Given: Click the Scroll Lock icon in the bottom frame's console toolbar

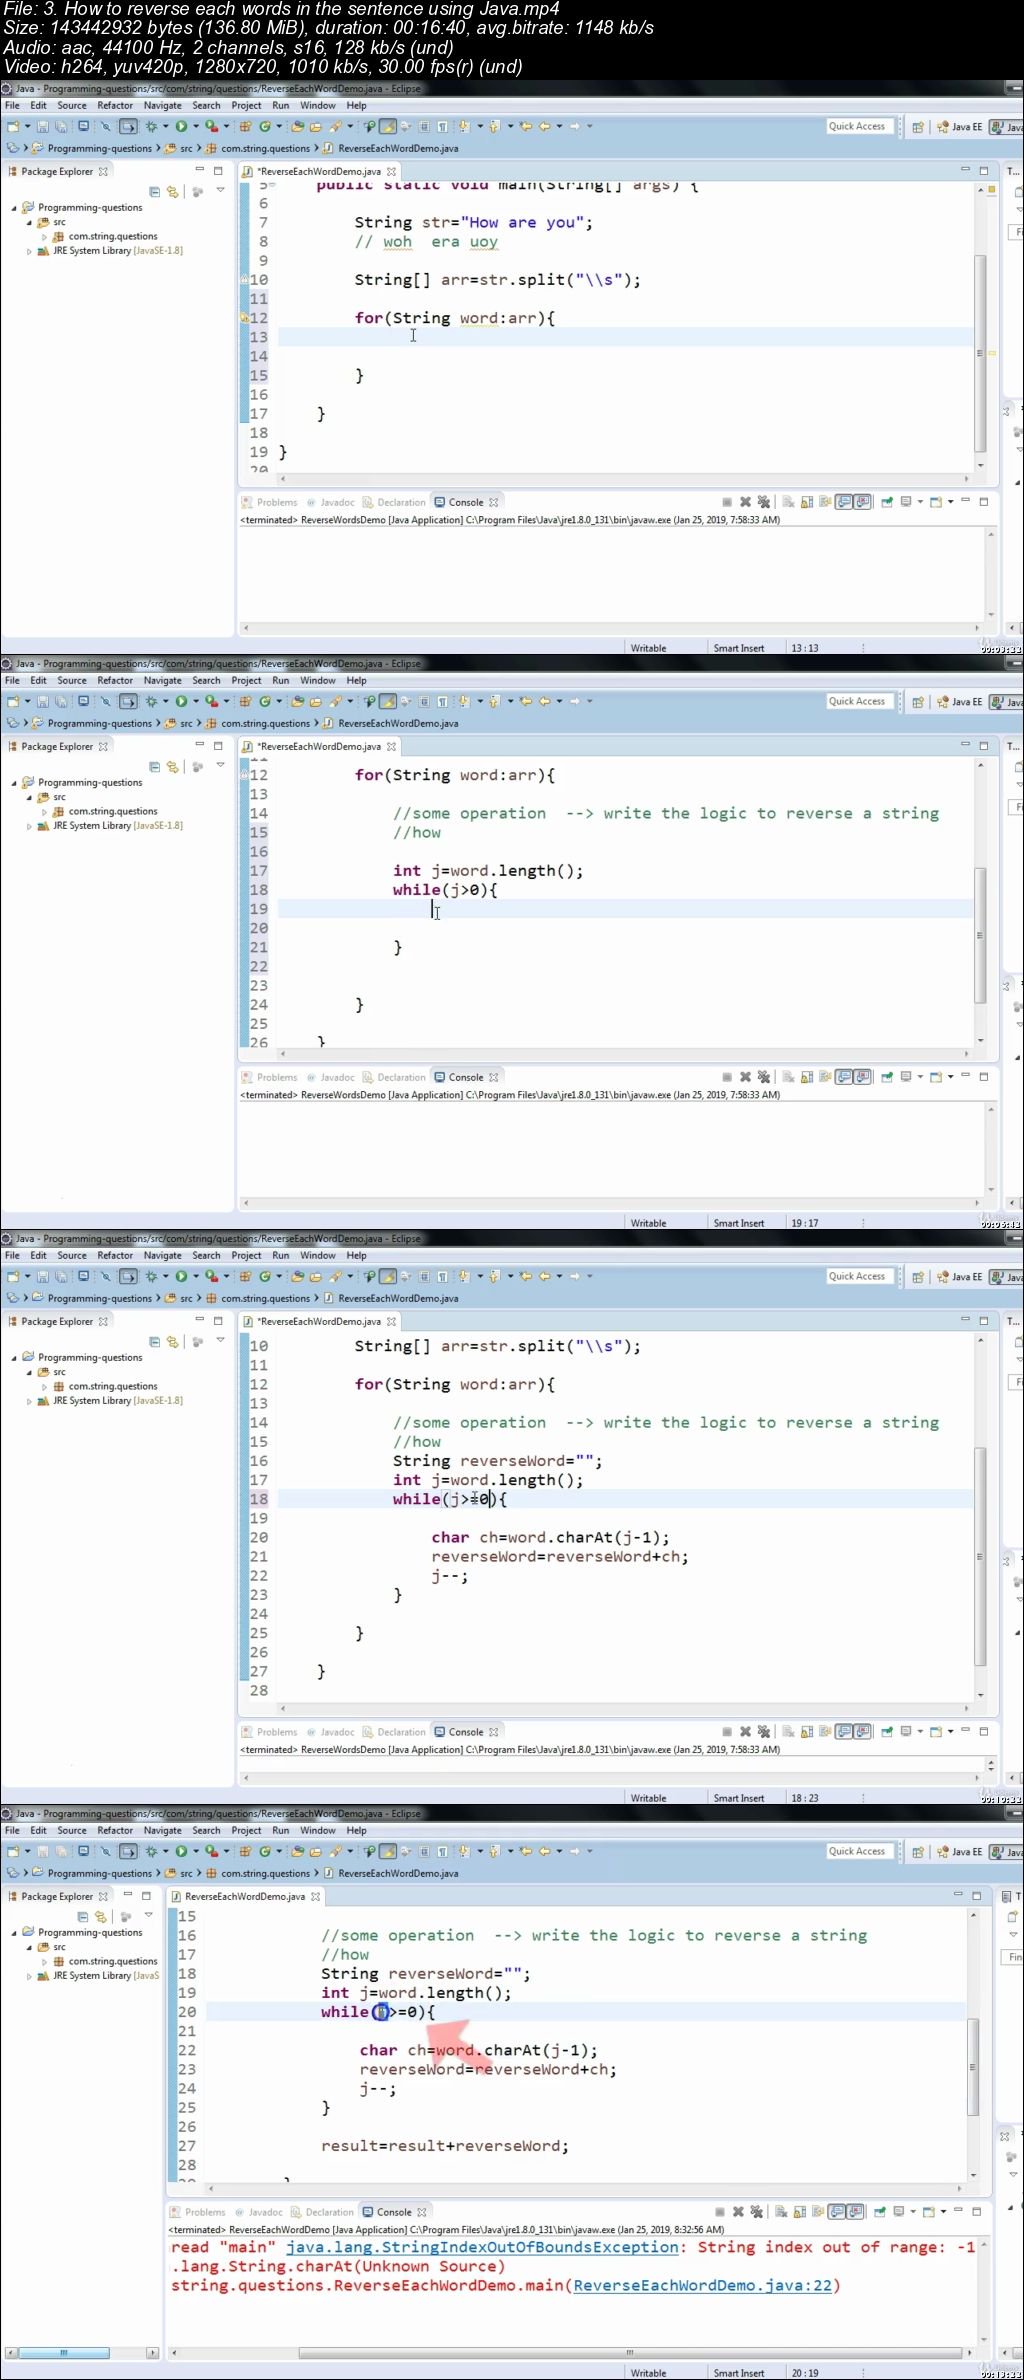Looking at the screenshot, I should 798,2212.
